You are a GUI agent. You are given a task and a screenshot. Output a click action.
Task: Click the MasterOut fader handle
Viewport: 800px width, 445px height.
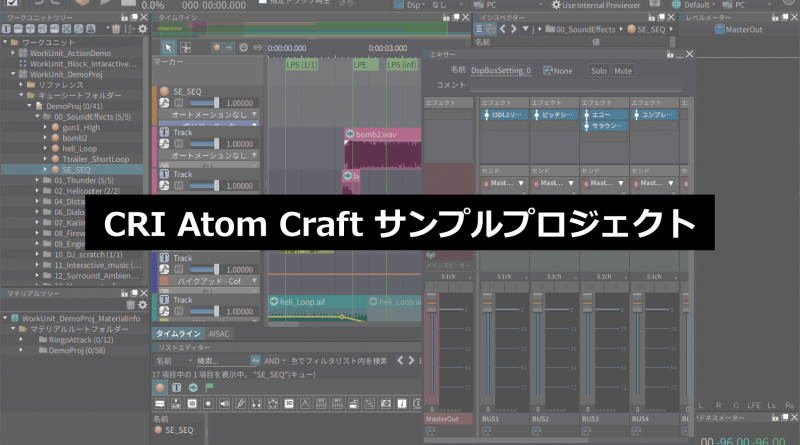(x=432, y=305)
